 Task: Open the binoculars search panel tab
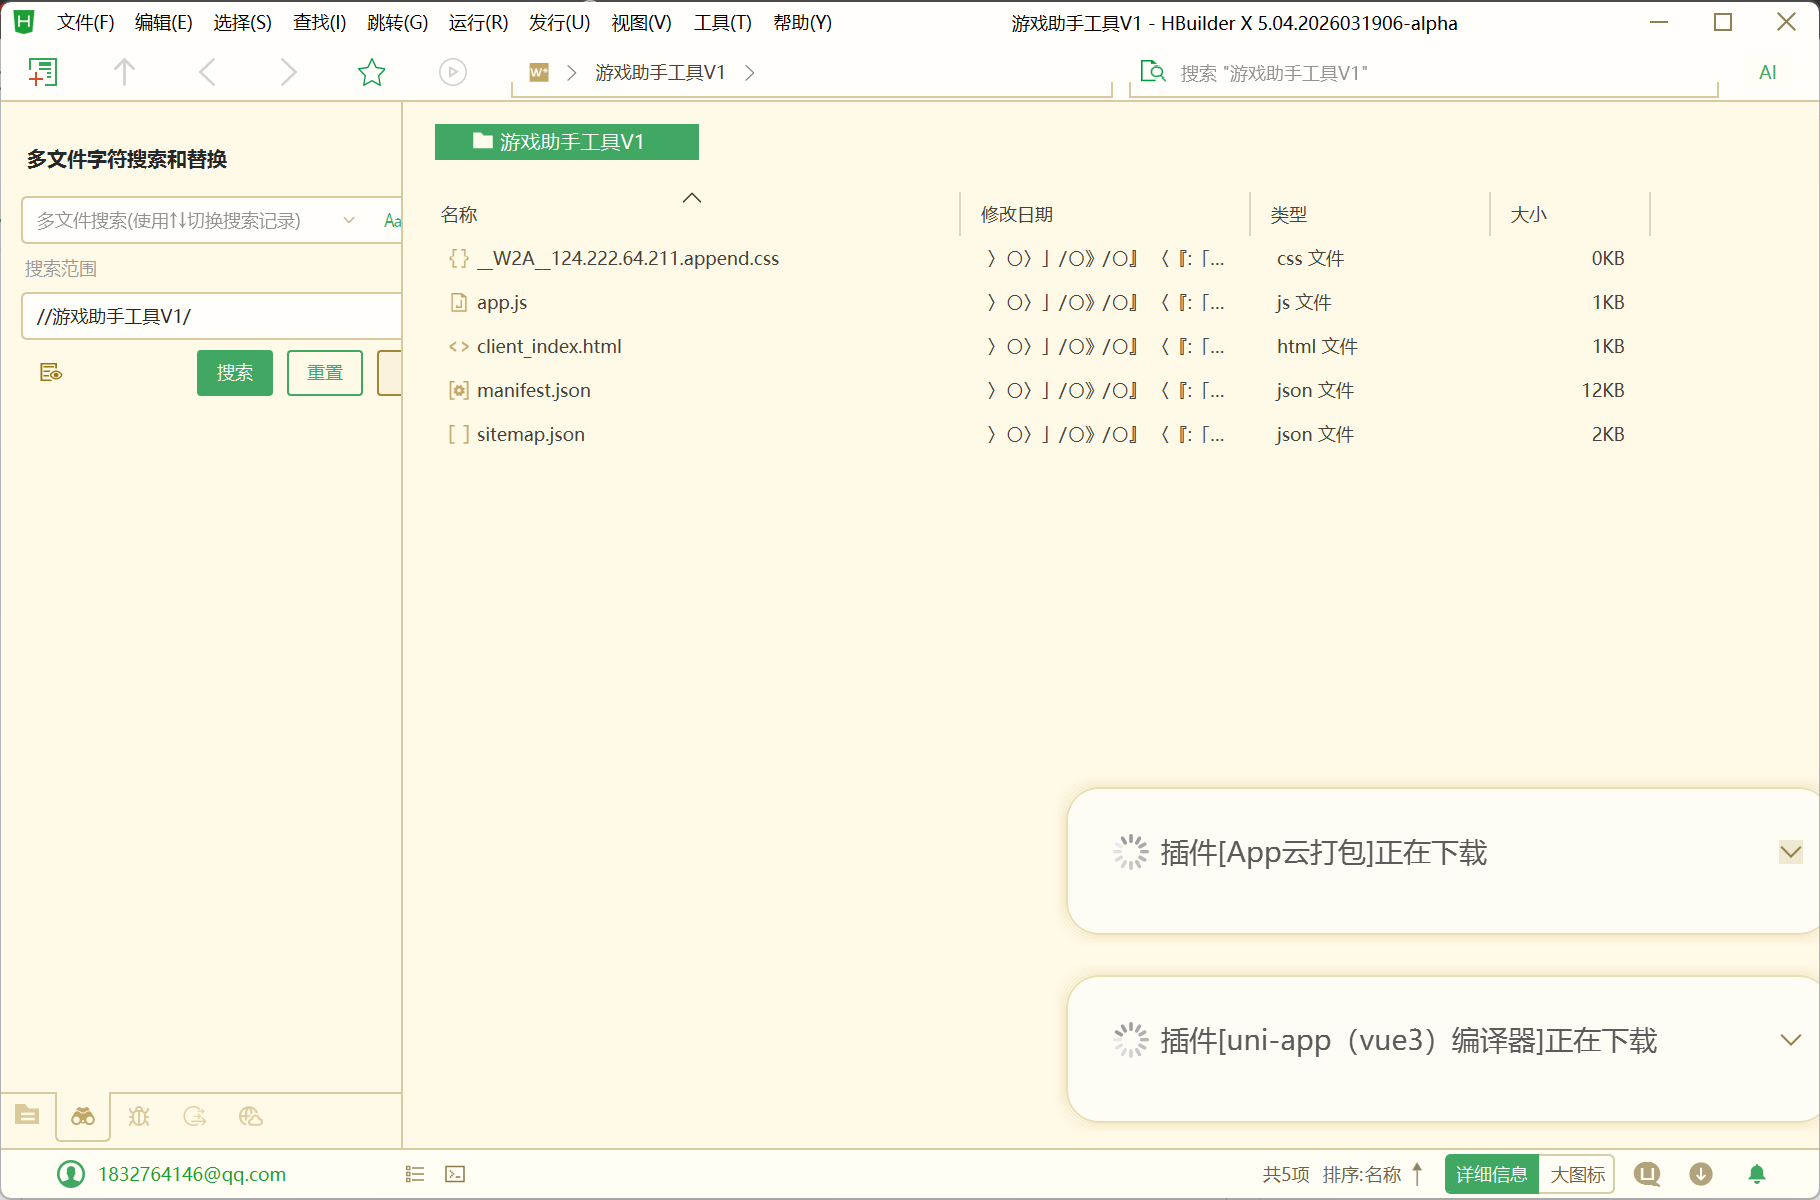(x=83, y=1116)
